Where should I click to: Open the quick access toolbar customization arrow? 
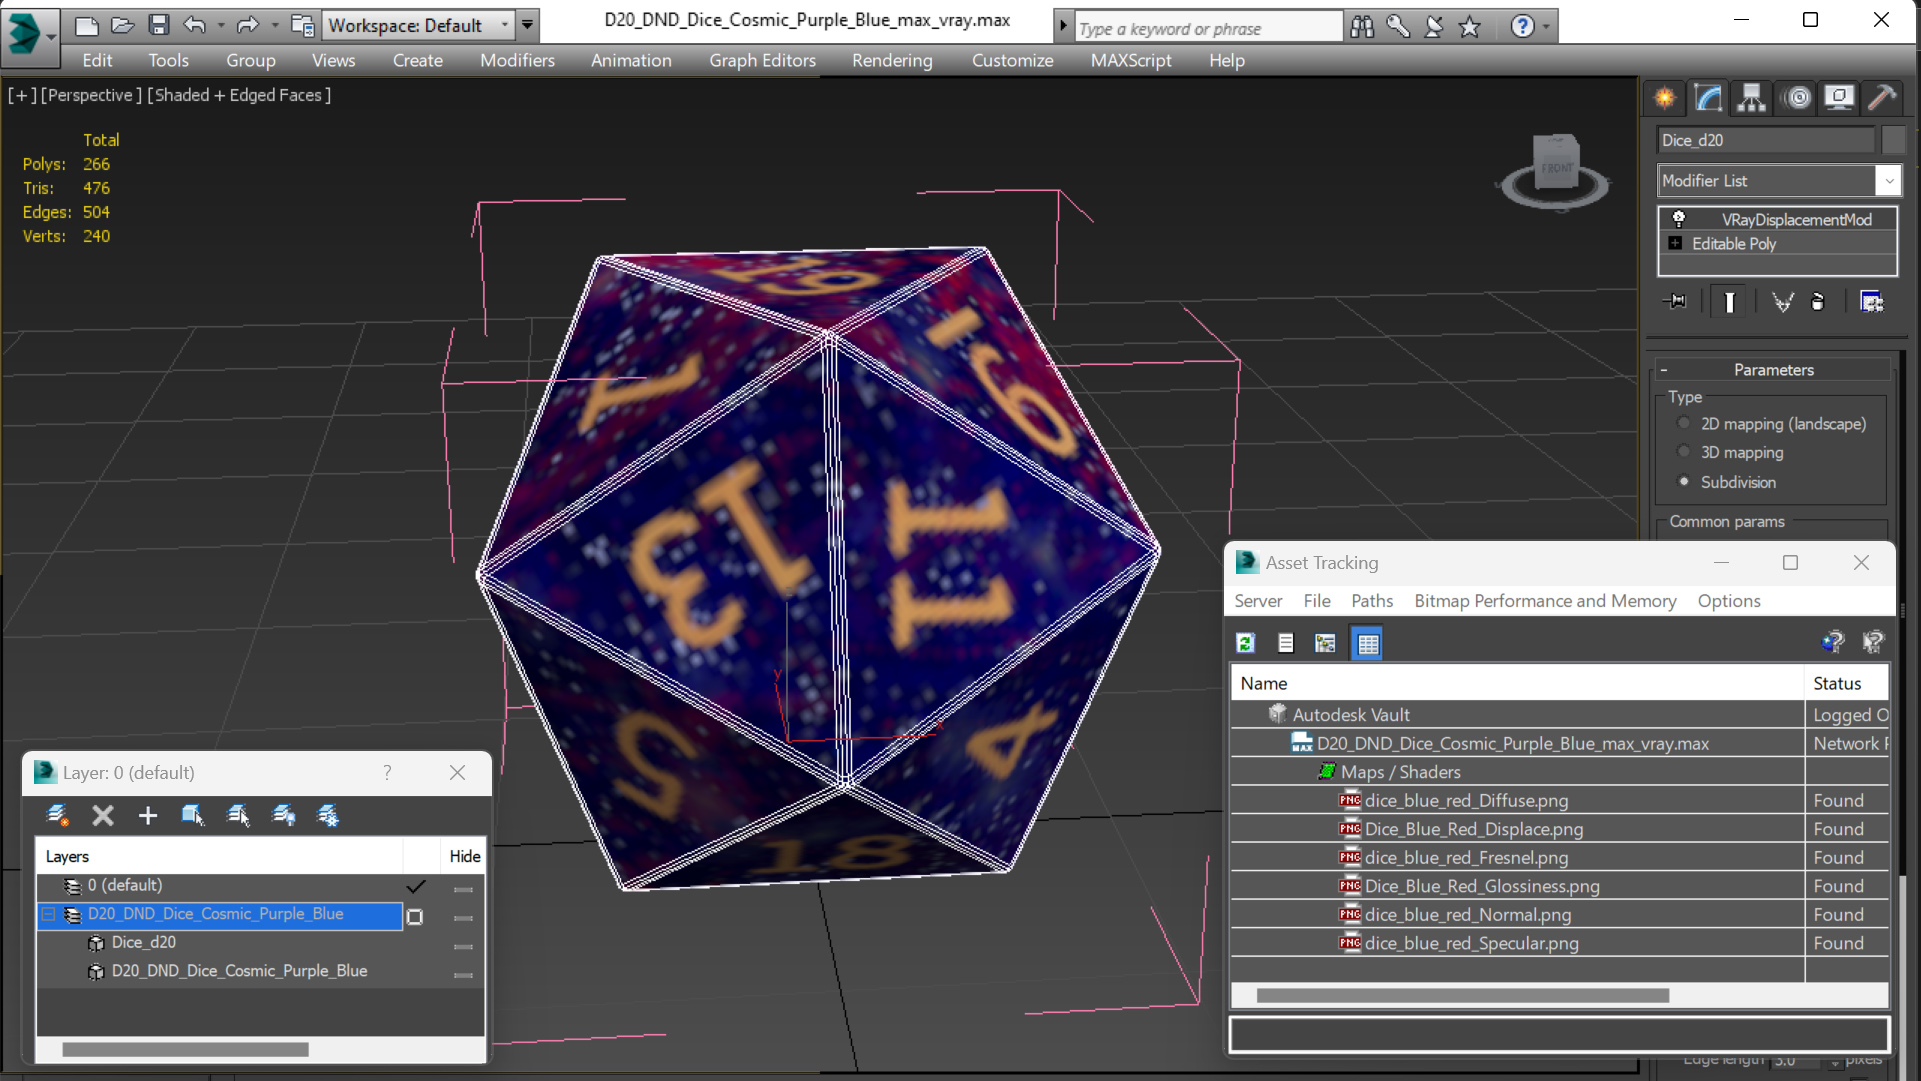pos(528,25)
